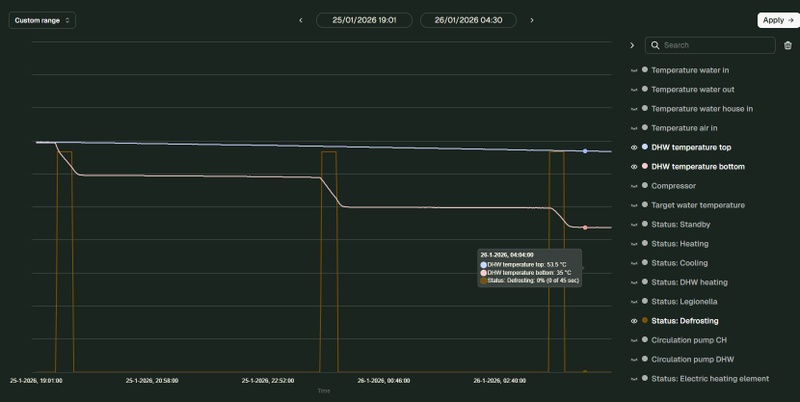
Task: Click the Temperature water in color dot
Action: [x=645, y=70]
